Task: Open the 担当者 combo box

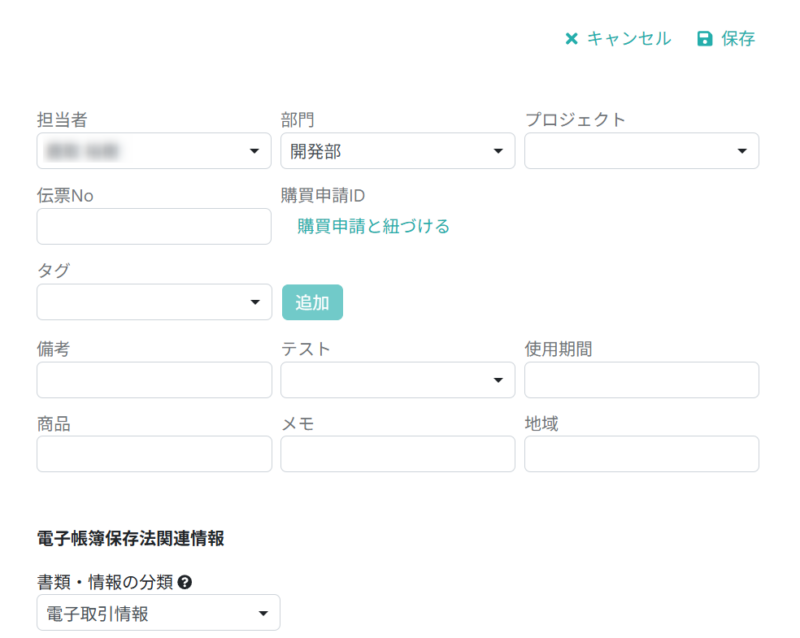Action: (x=150, y=150)
